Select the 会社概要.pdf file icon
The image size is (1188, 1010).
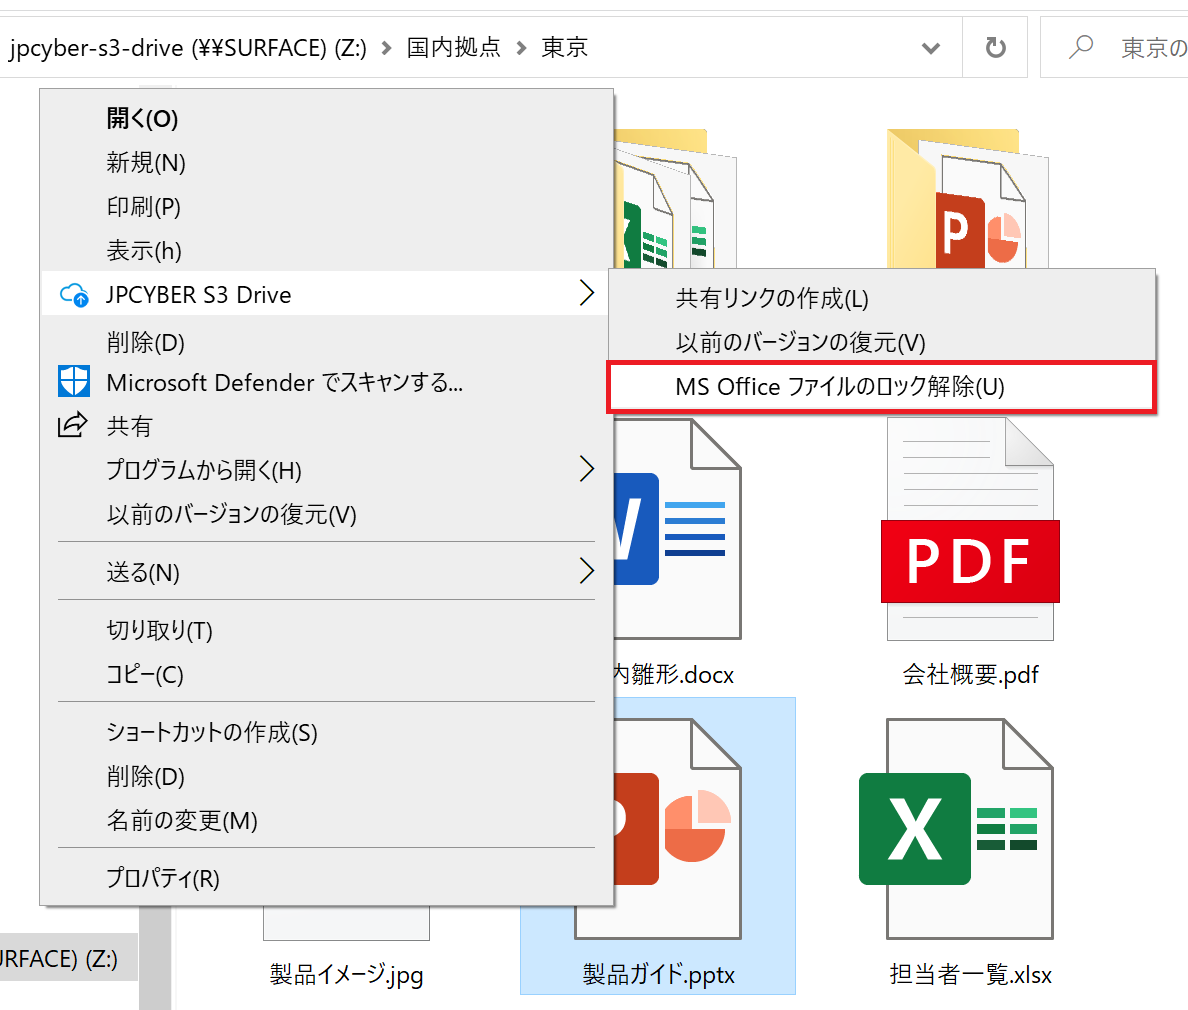click(x=969, y=530)
